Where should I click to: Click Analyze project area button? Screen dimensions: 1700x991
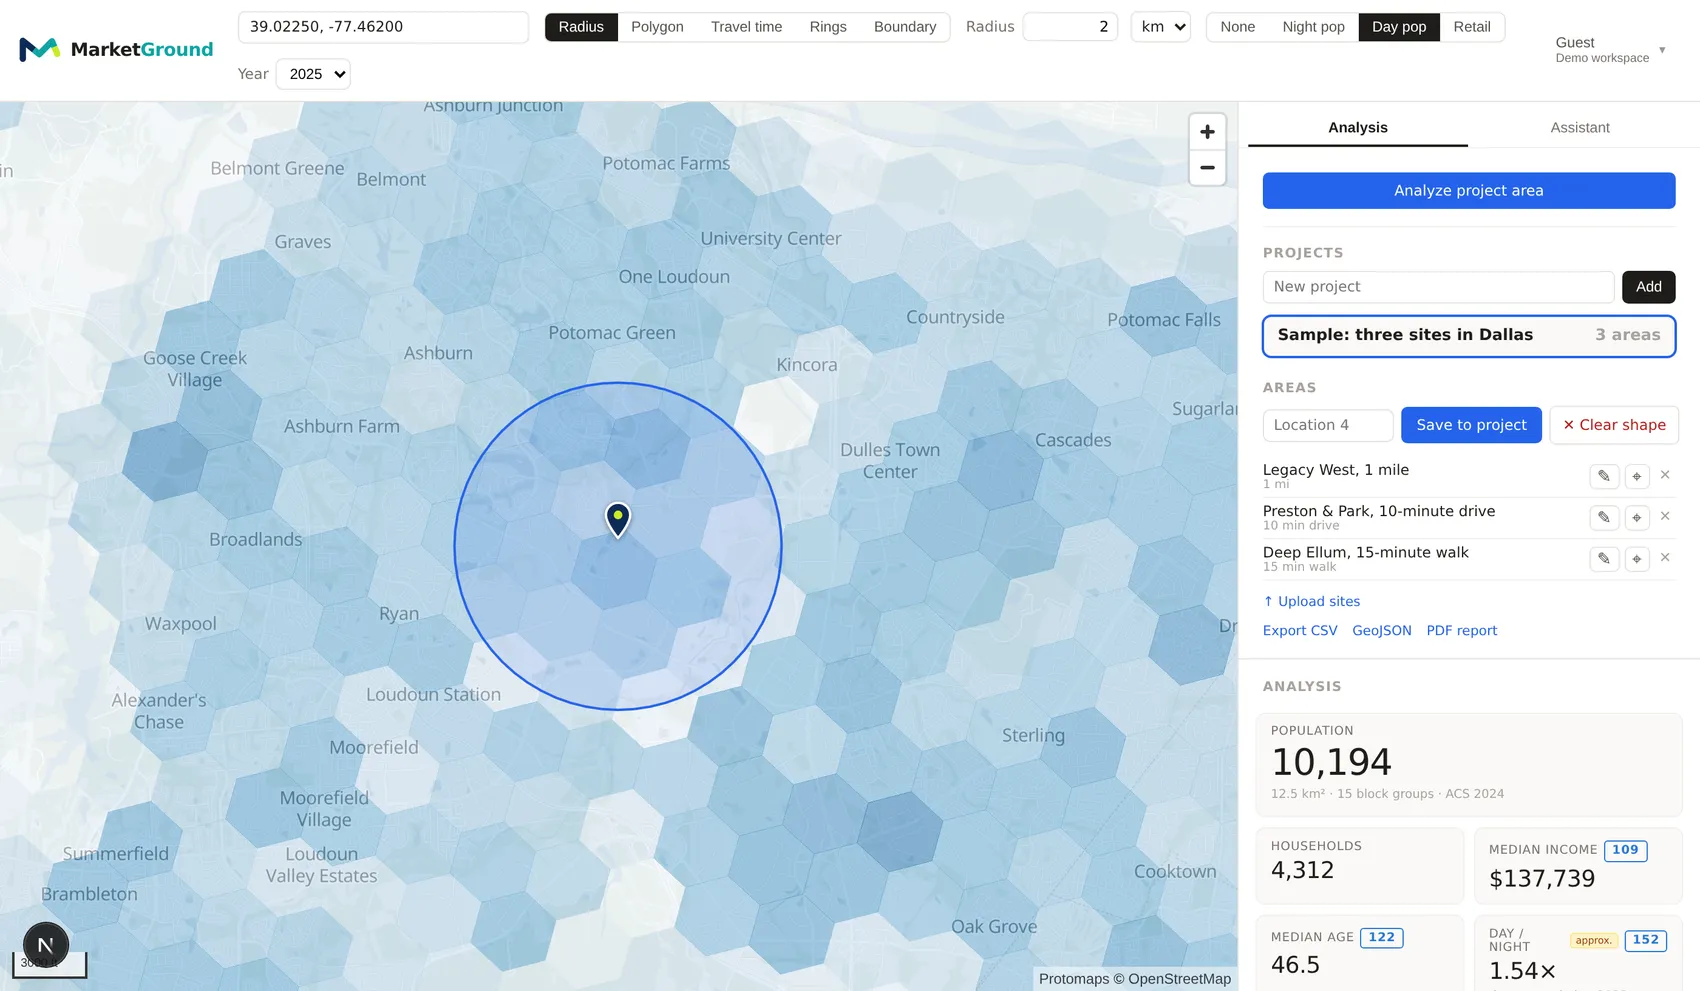[x=1469, y=191]
